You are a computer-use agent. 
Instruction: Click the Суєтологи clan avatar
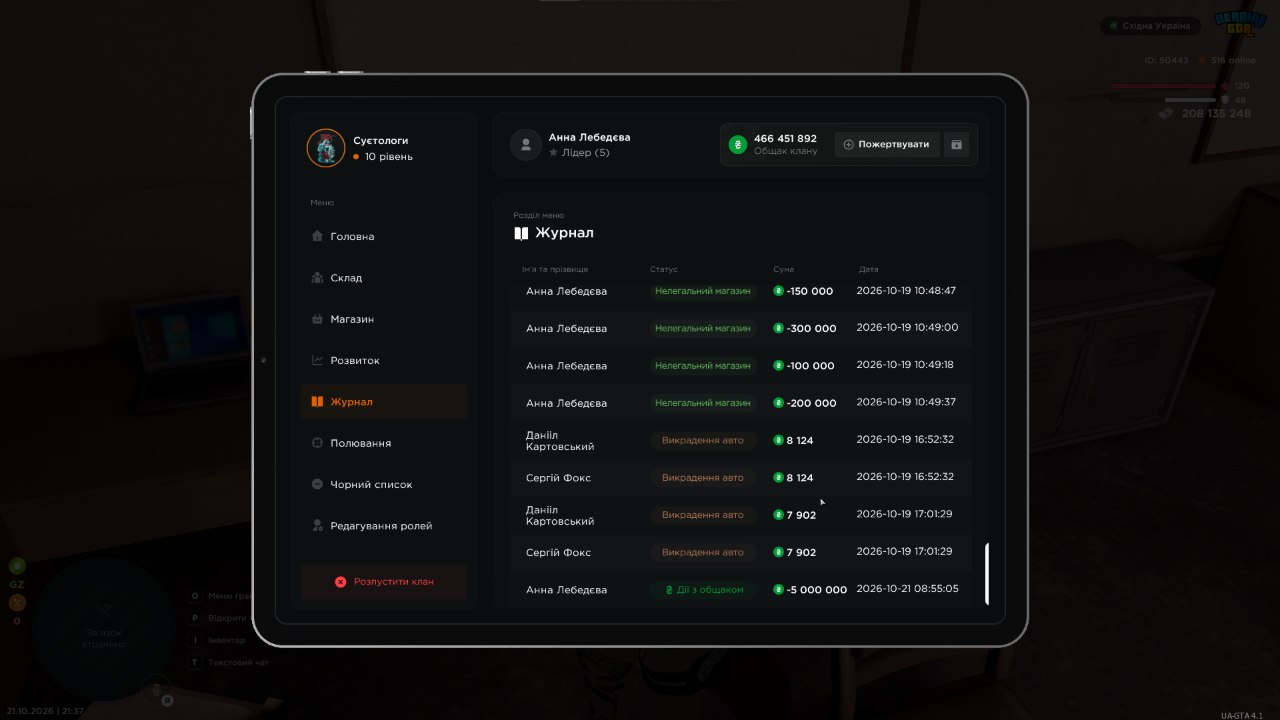[x=325, y=148]
